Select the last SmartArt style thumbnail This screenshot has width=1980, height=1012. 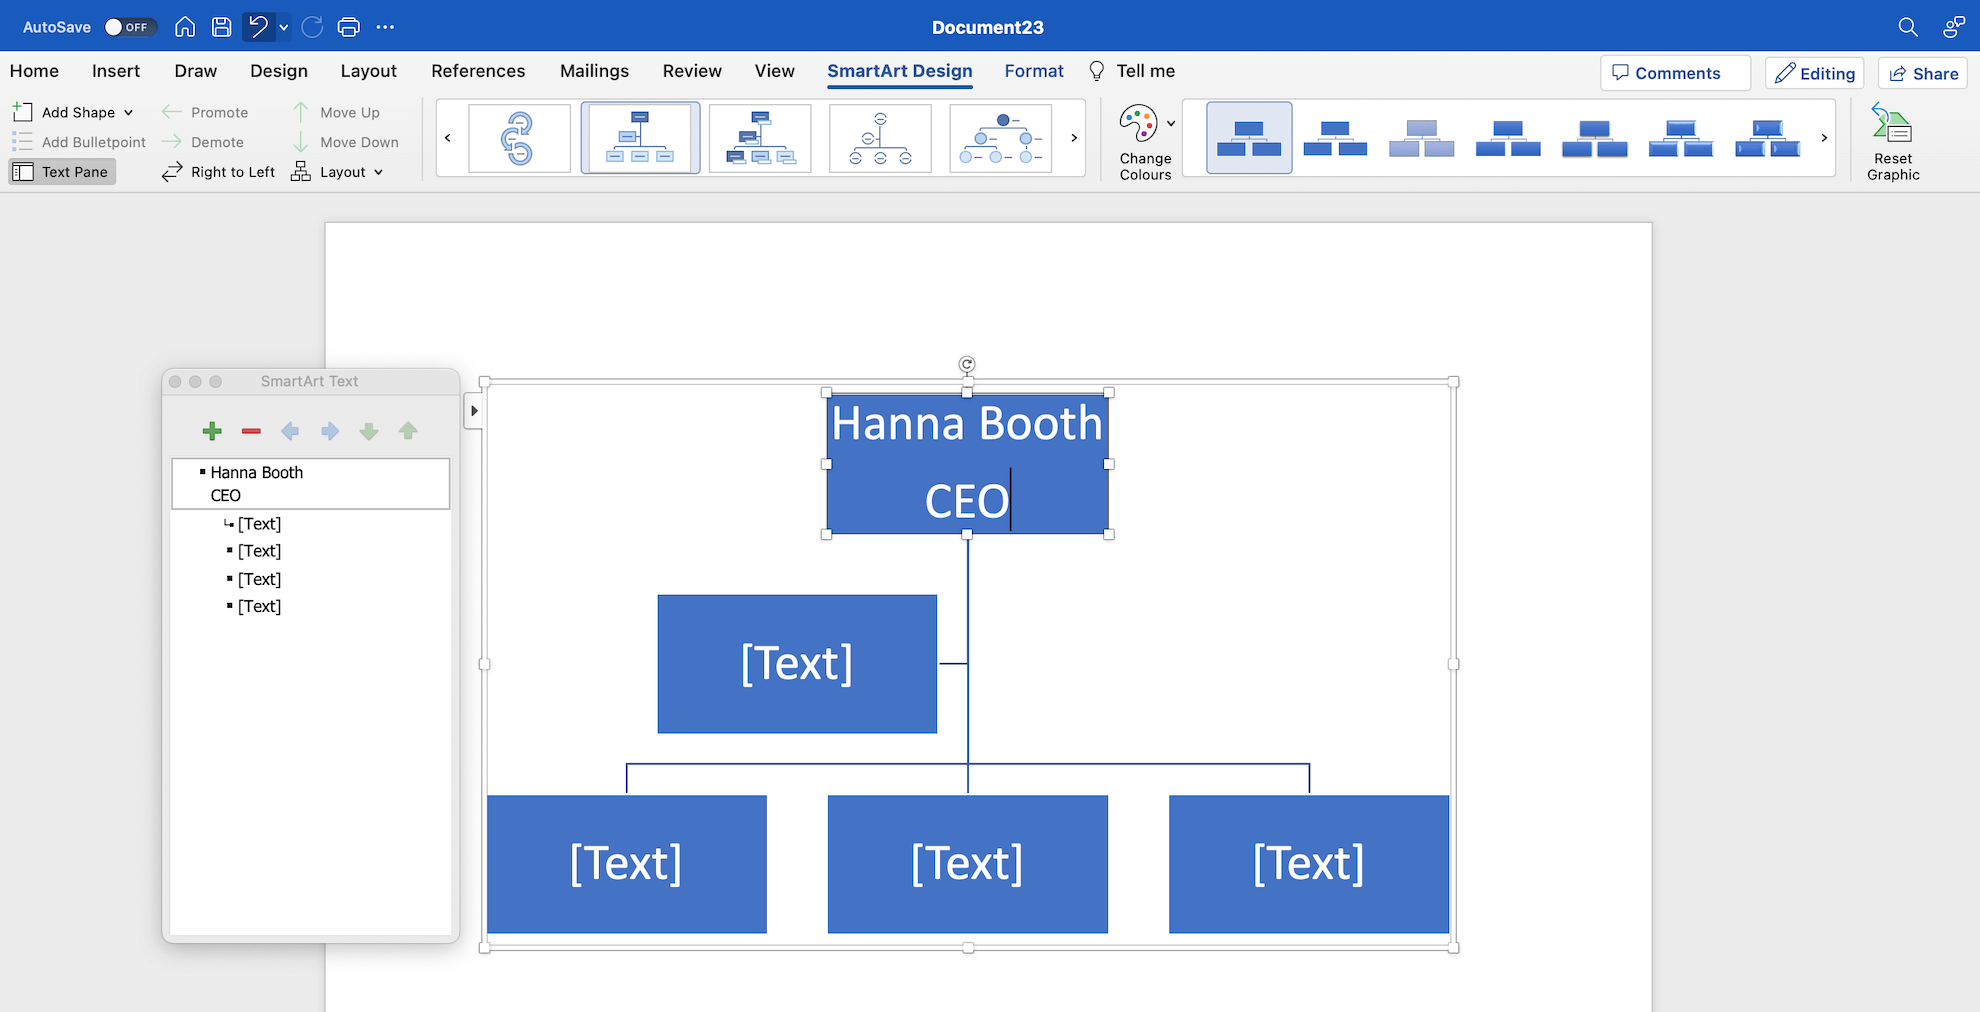pyautogui.click(x=1767, y=138)
